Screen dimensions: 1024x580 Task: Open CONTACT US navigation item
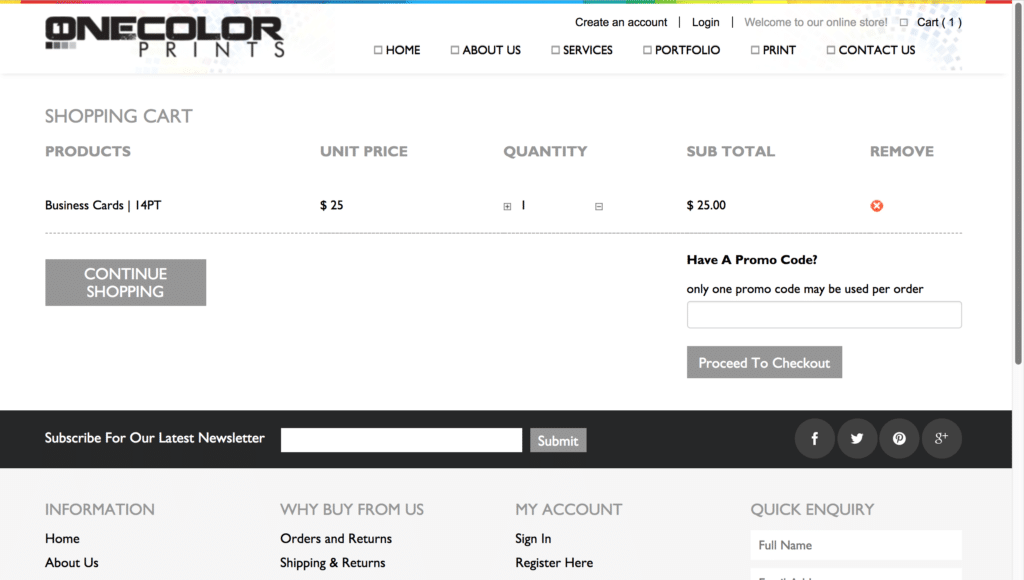click(x=871, y=50)
